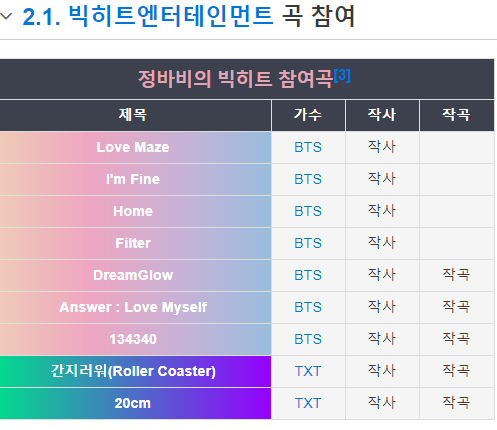Collapse section 2.1 with the chevron

click(6, 16)
